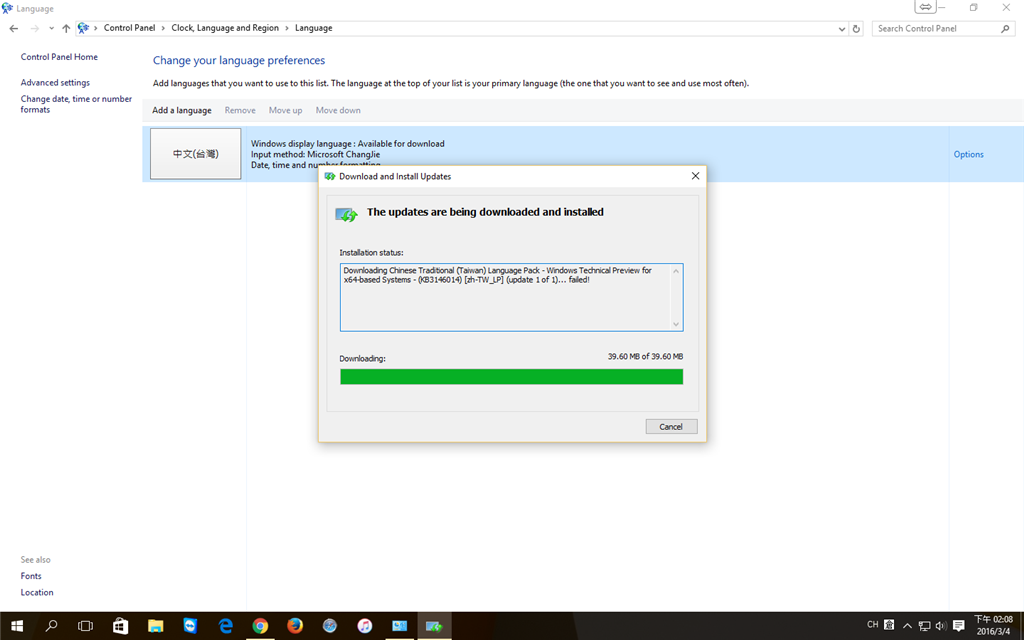Click Move down in language toolbar

[x=338, y=110]
